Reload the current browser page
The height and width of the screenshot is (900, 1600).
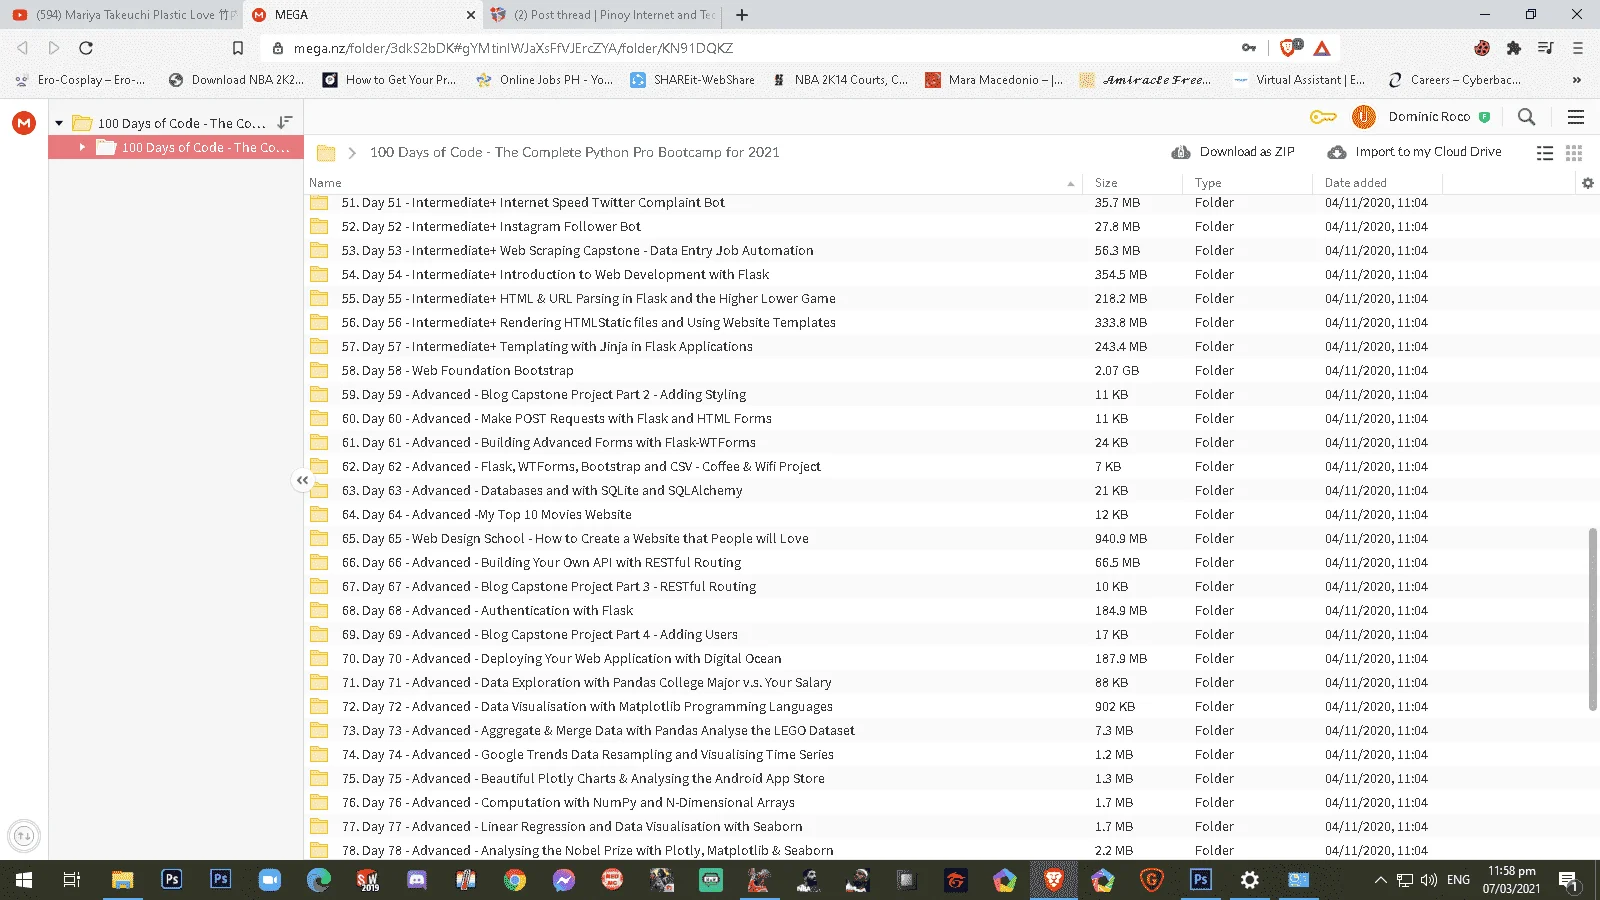coord(86,48)
